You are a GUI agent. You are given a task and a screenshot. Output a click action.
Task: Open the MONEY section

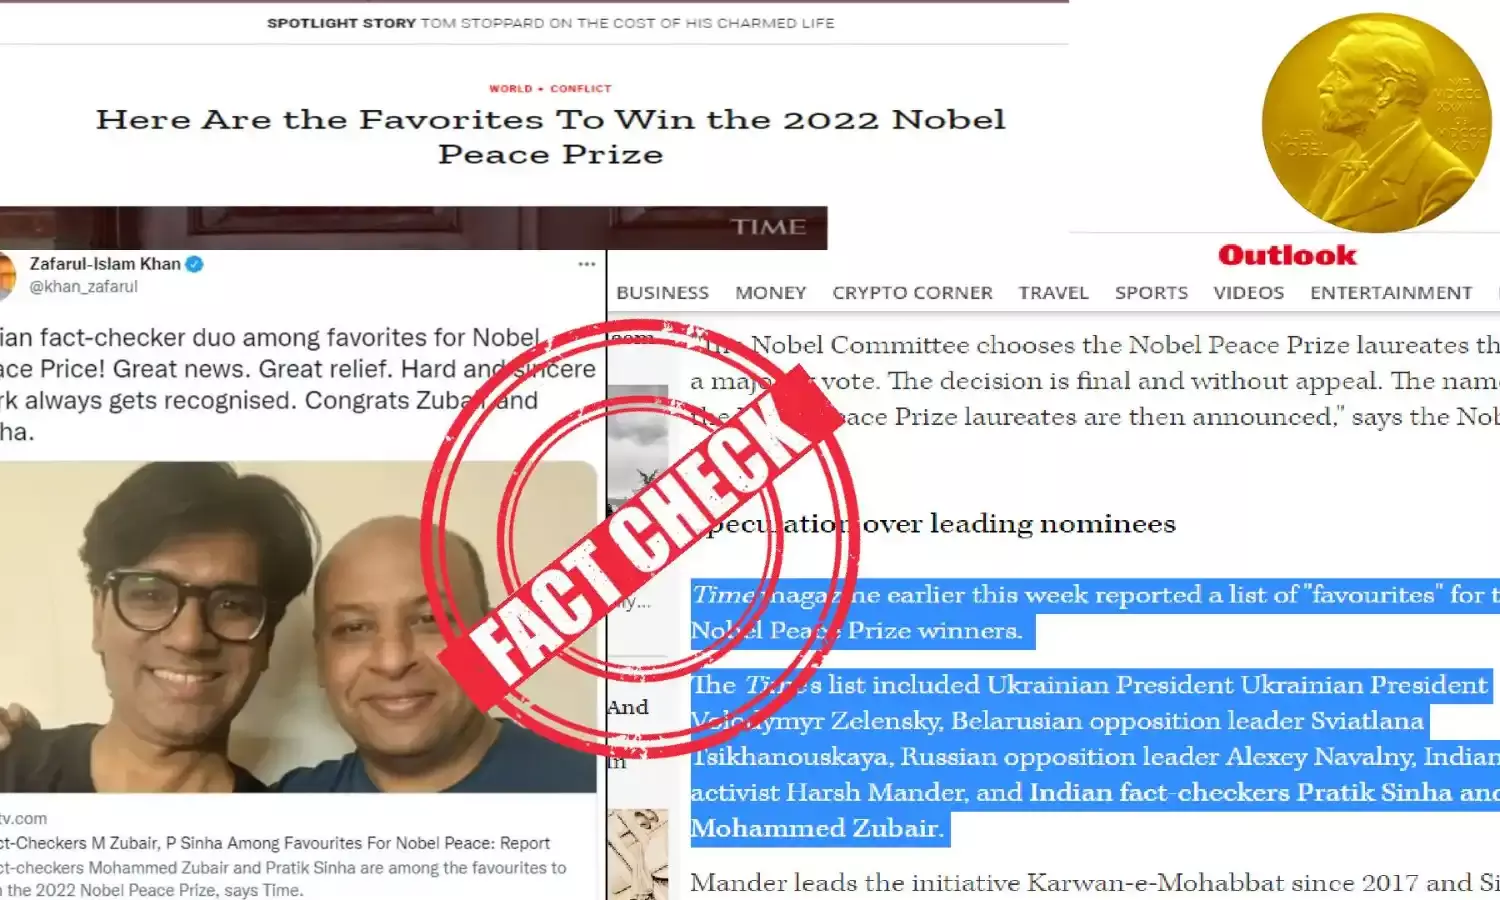(771, 293)
